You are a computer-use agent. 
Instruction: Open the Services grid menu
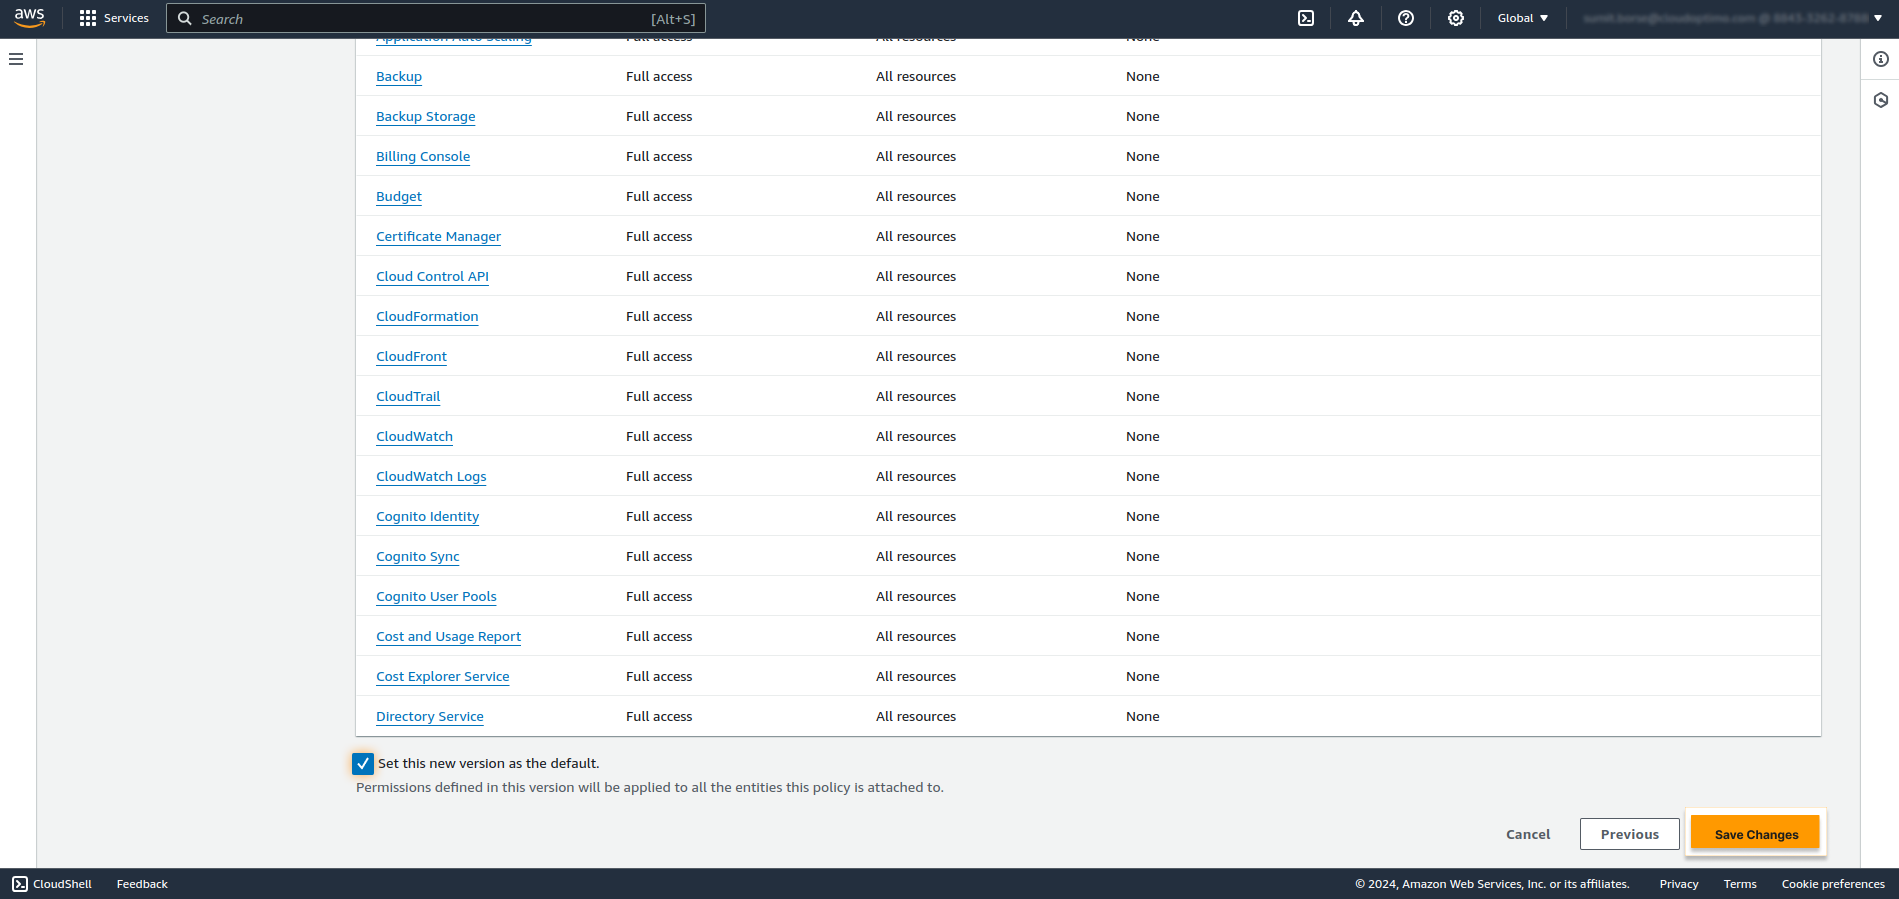pyautogui.click(x=114, y=18)
